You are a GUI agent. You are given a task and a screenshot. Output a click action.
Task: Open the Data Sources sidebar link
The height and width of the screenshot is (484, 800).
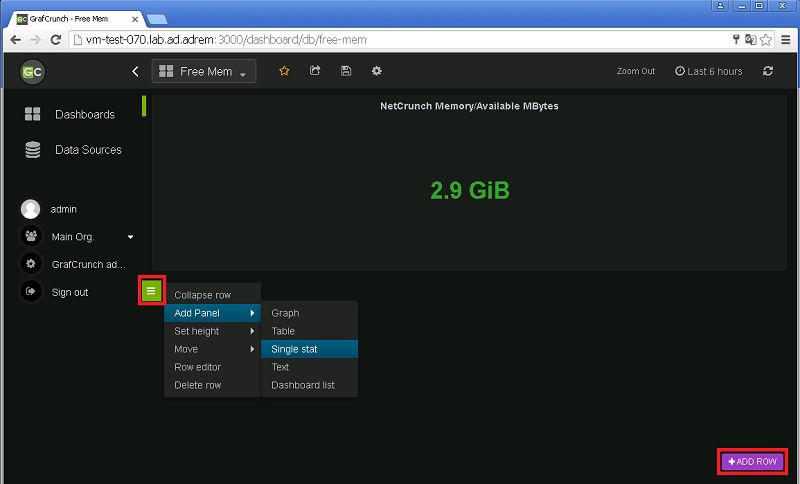(x=88, y=149)
